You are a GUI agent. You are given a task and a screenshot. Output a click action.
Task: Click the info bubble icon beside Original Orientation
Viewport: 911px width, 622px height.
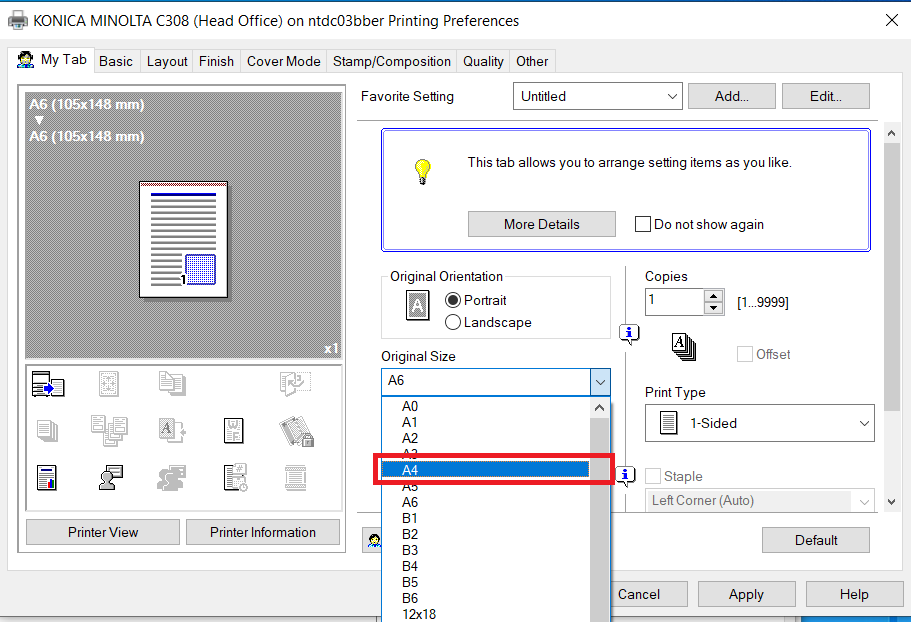pos(629,334)
